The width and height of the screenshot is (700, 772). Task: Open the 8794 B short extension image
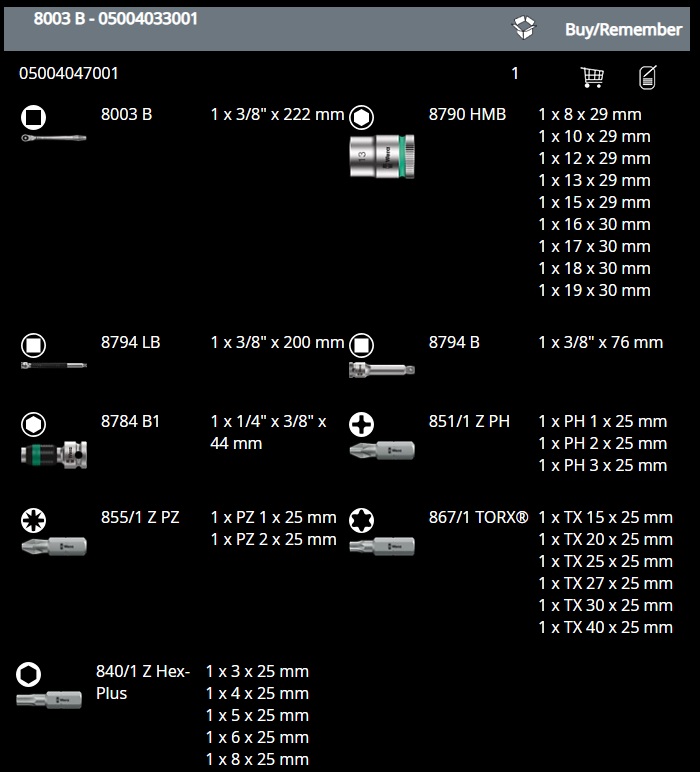(x=382, y=370)
